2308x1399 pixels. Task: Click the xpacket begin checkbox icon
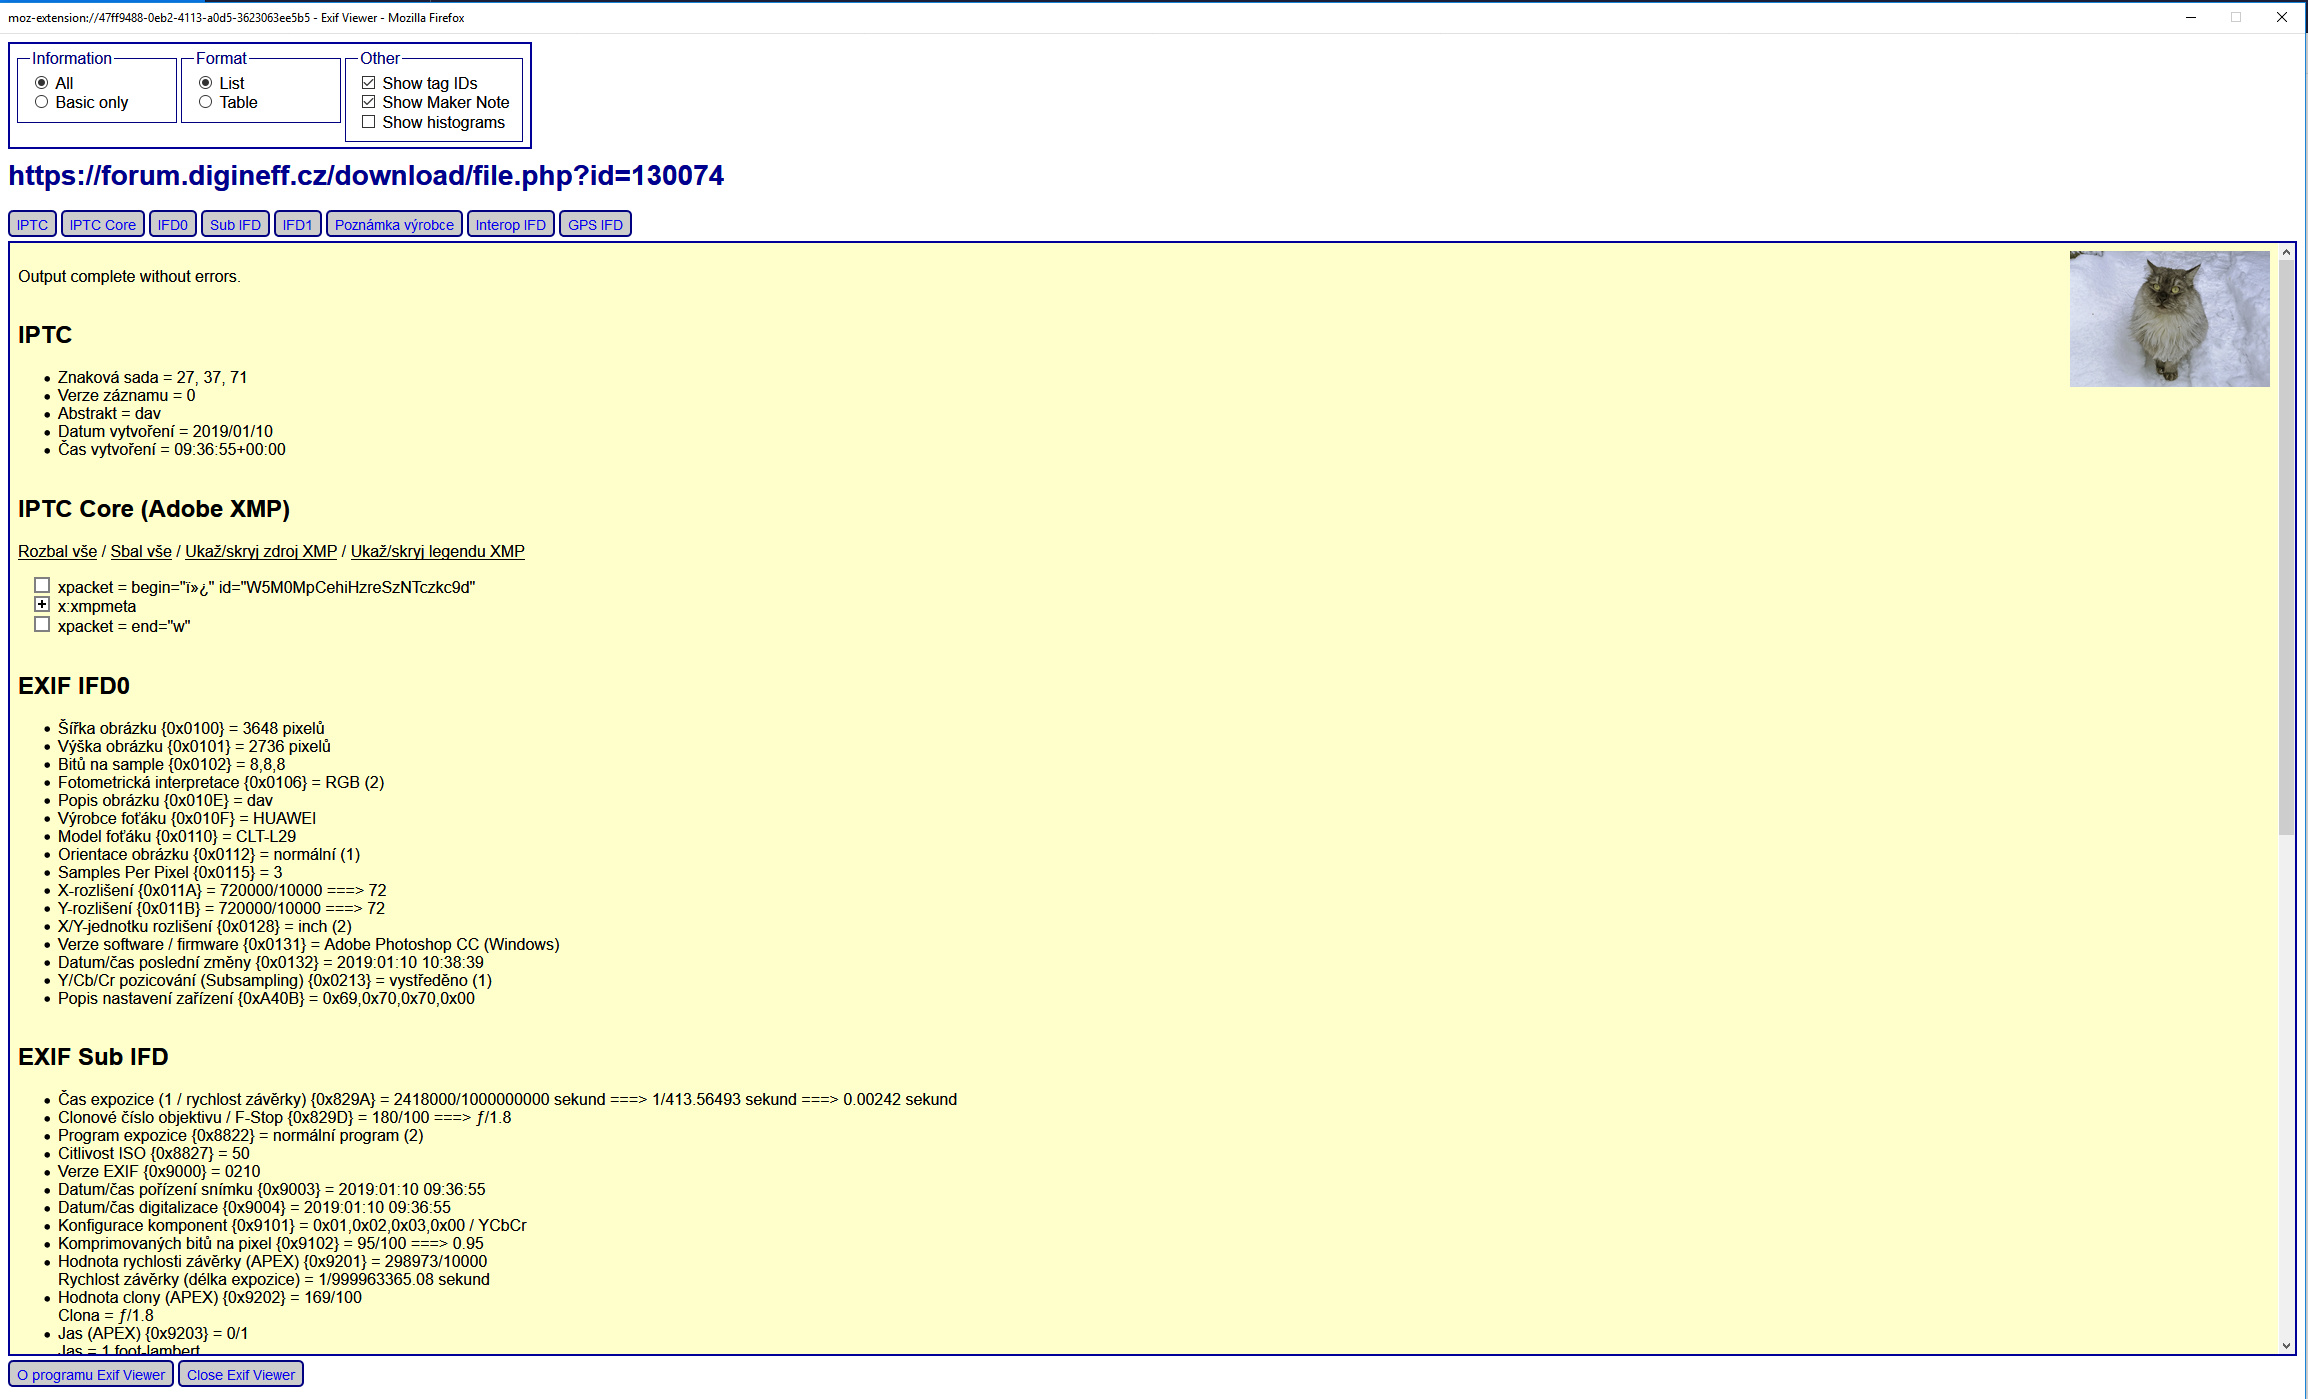point(42,586)
